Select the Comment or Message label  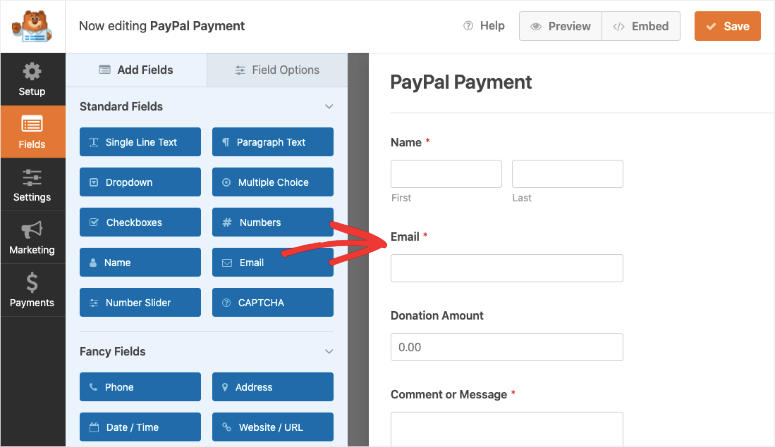point(449,394)
